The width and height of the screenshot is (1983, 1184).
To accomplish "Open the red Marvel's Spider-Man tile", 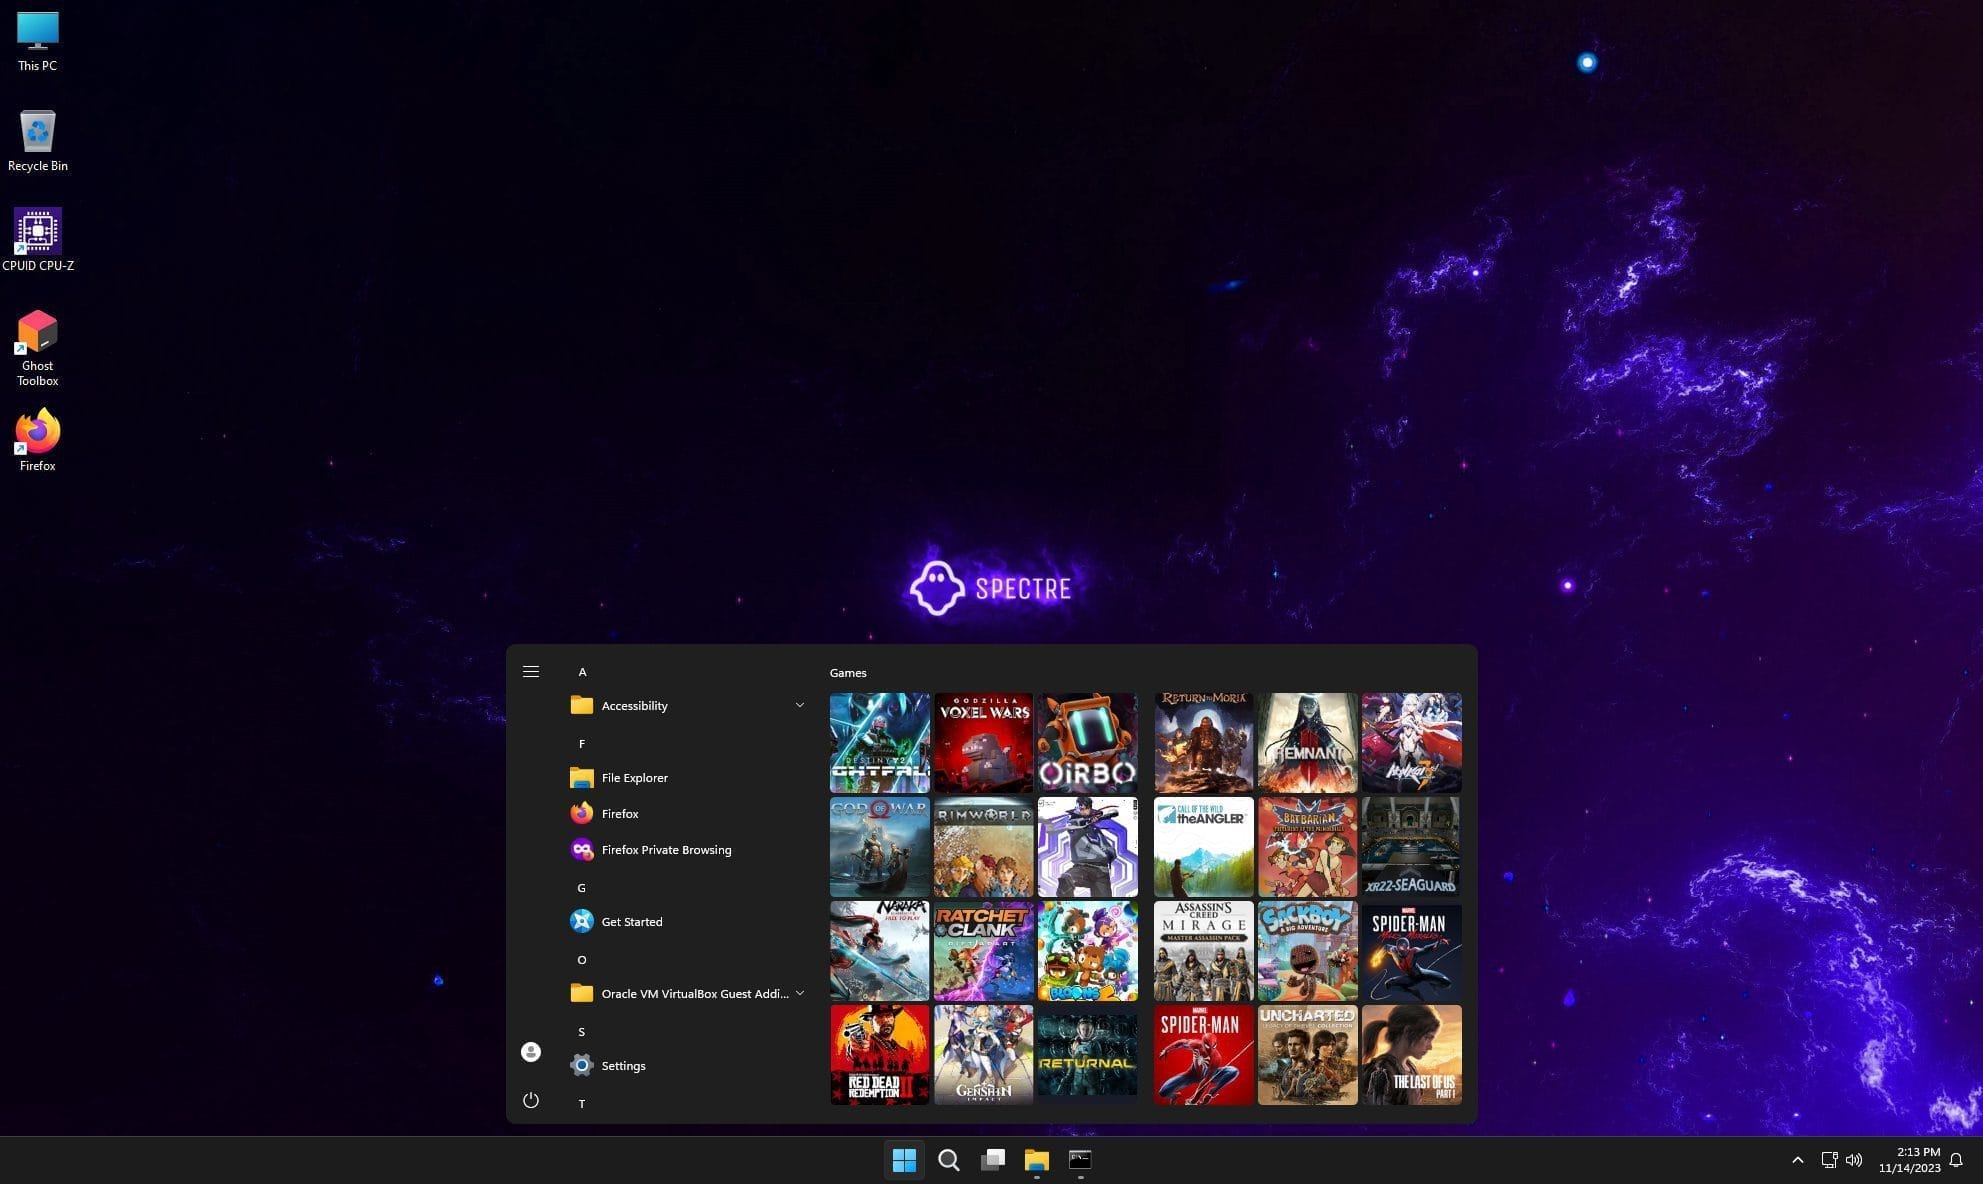I will click(1204, 1055).
